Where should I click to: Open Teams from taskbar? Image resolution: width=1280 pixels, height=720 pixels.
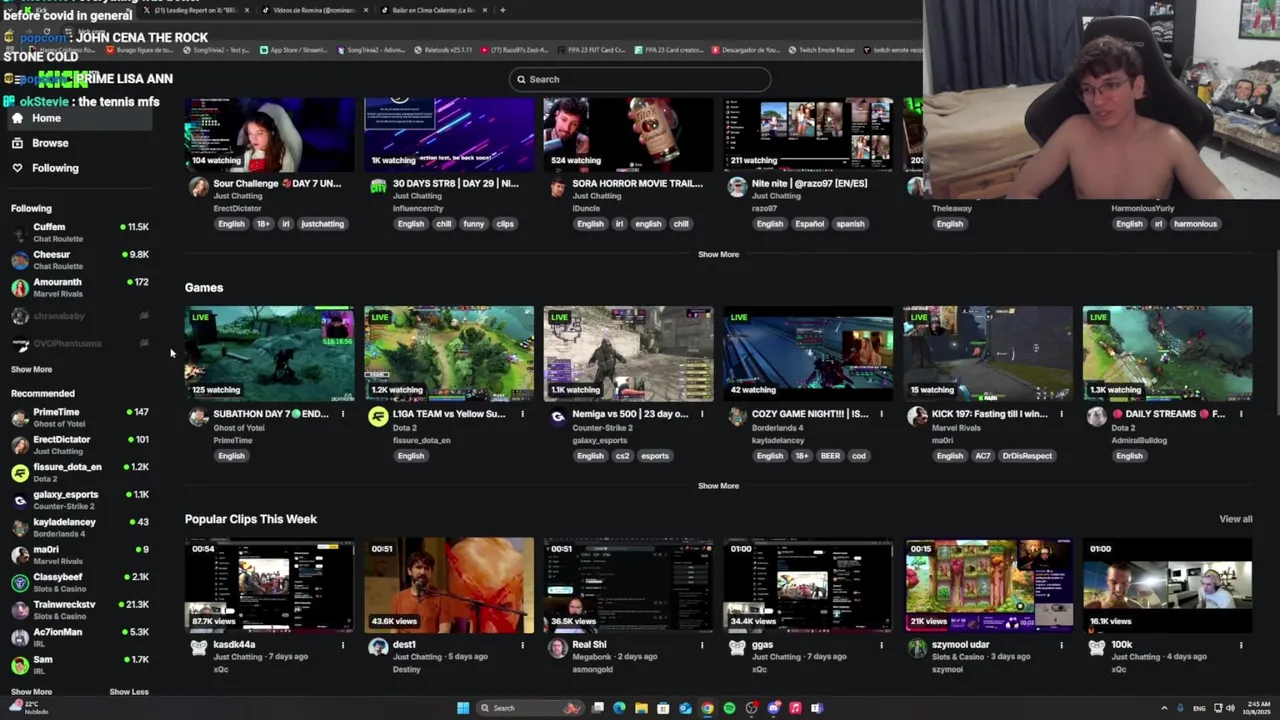pyautogui.click(x=816, y=708)
